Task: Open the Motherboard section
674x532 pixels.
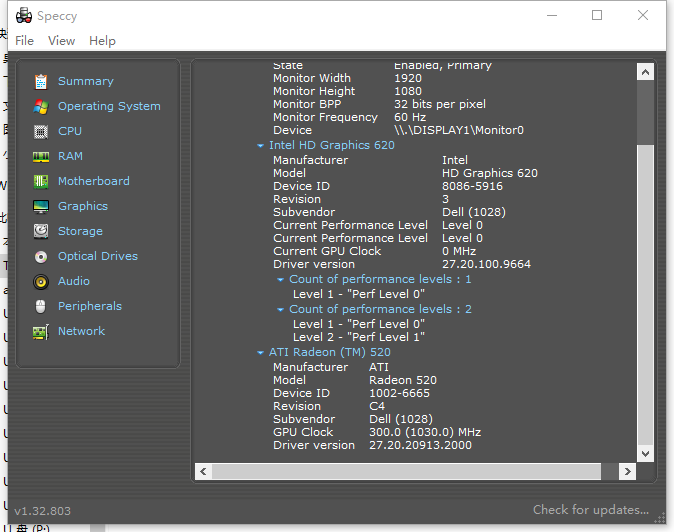Action: coord(94,181)
